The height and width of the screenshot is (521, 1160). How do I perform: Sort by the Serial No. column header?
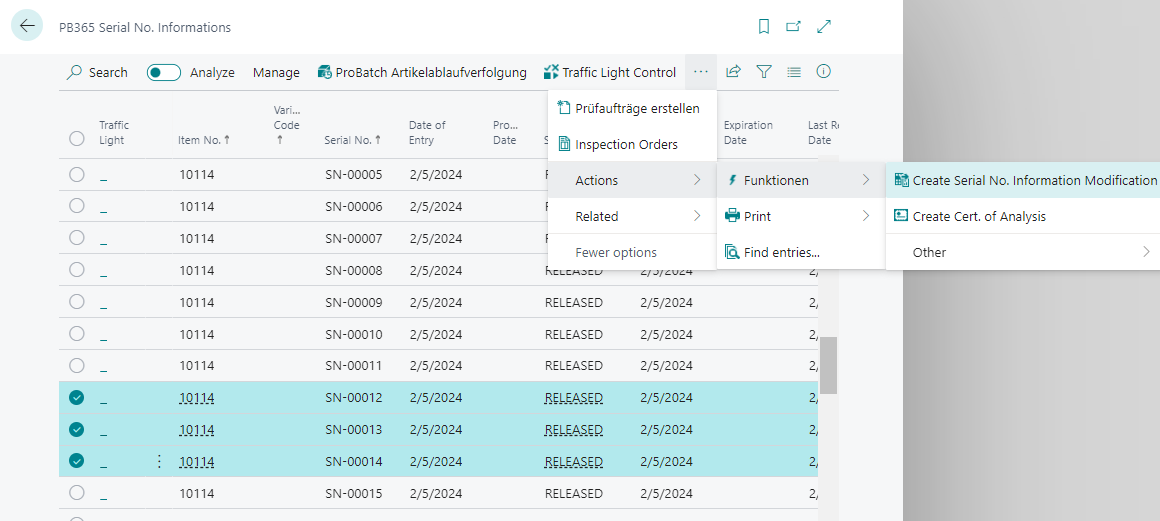[353, 140]
